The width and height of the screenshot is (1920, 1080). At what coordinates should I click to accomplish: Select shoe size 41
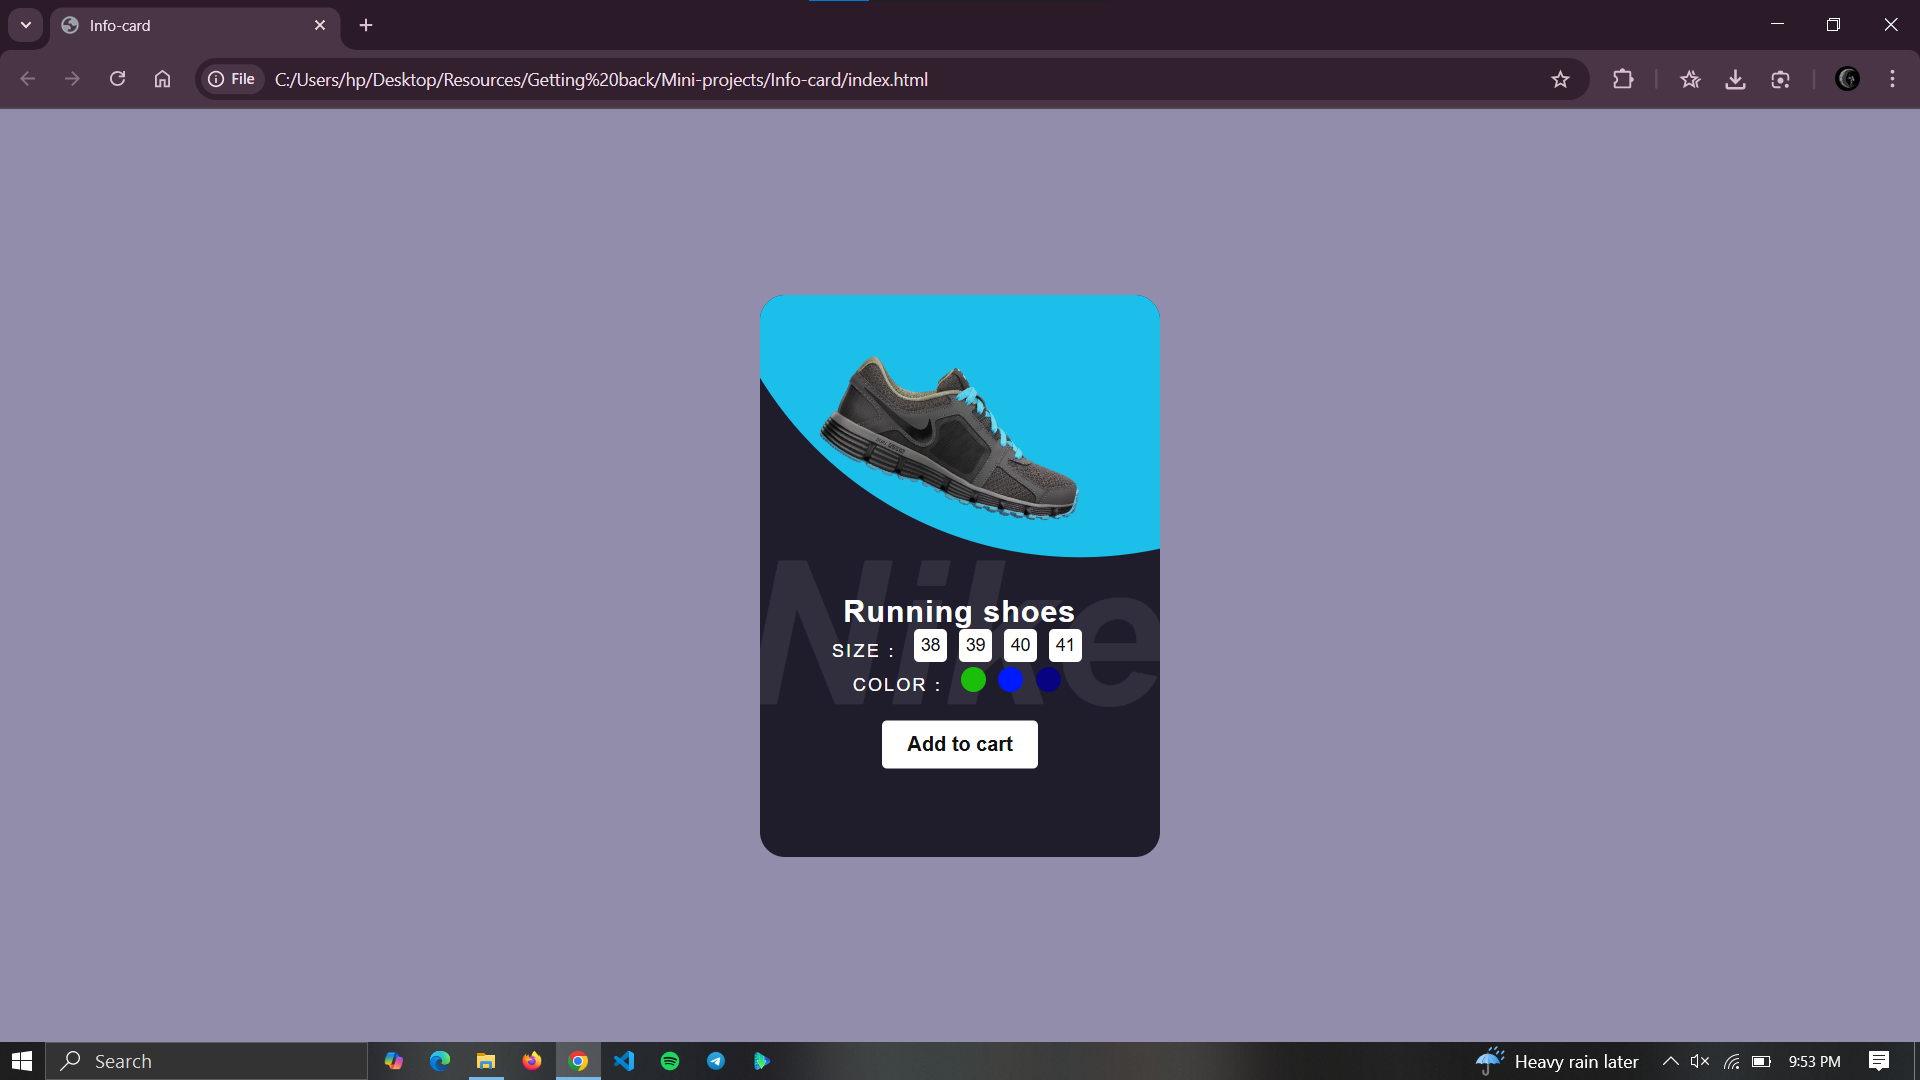[x=1065, y=645]
